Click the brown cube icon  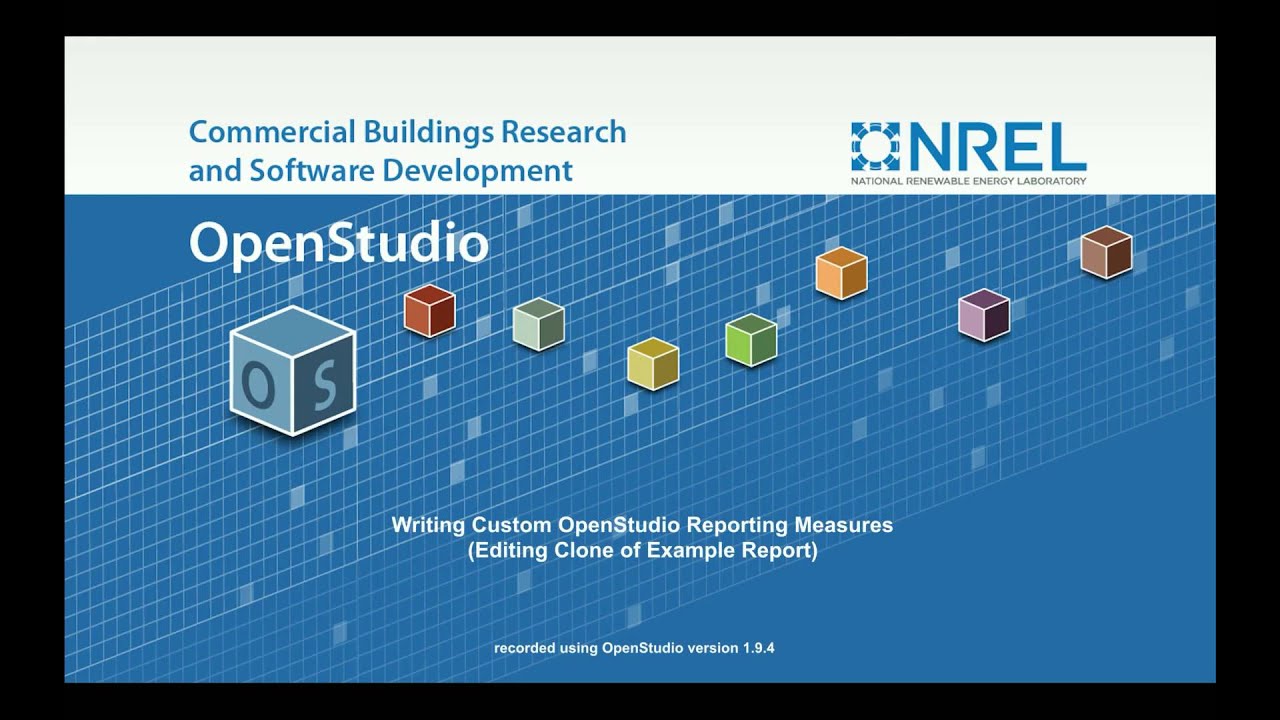pyautogui.click(x=1106, y=252)
